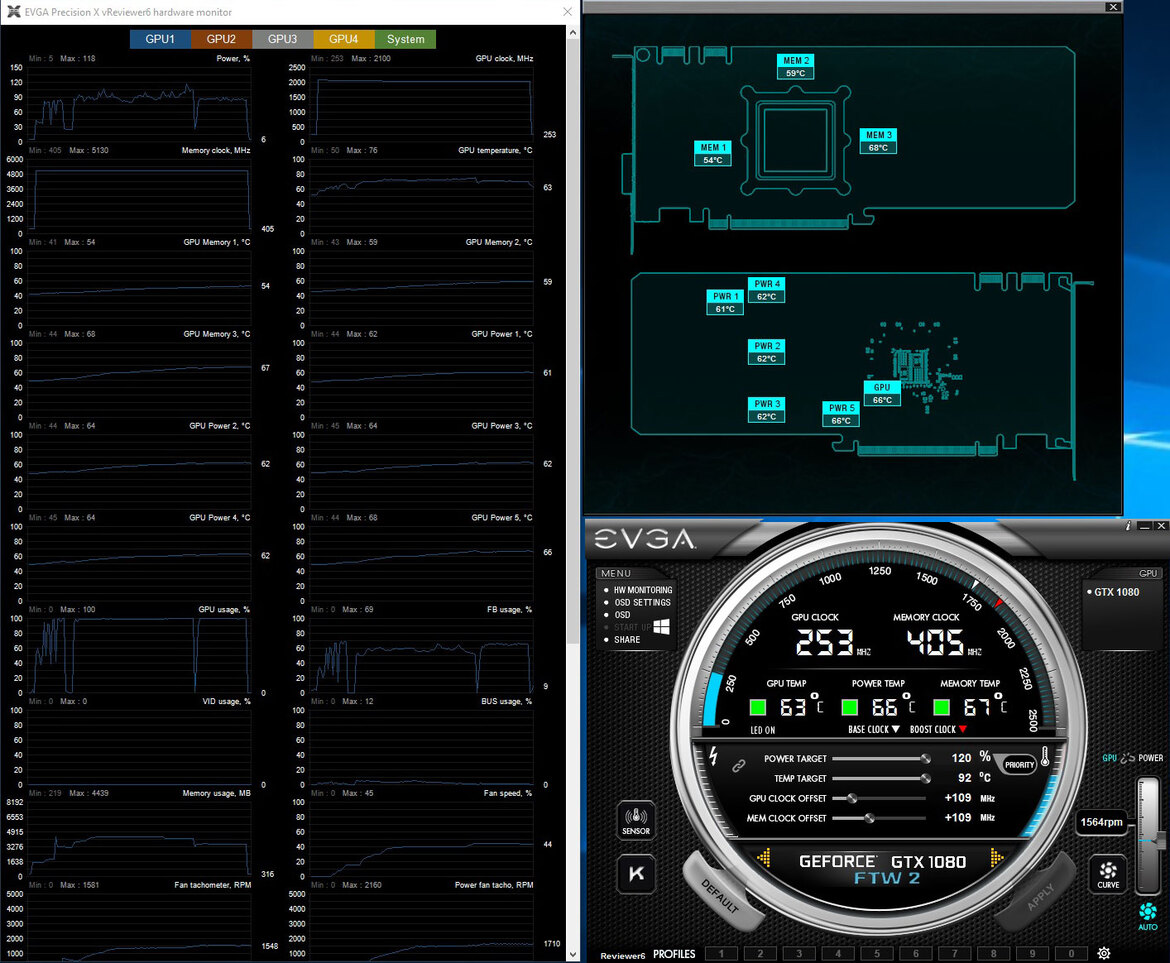
Task: Adjust the Temp Target slider
Action: pyautogui.click(x=880, y=778)
